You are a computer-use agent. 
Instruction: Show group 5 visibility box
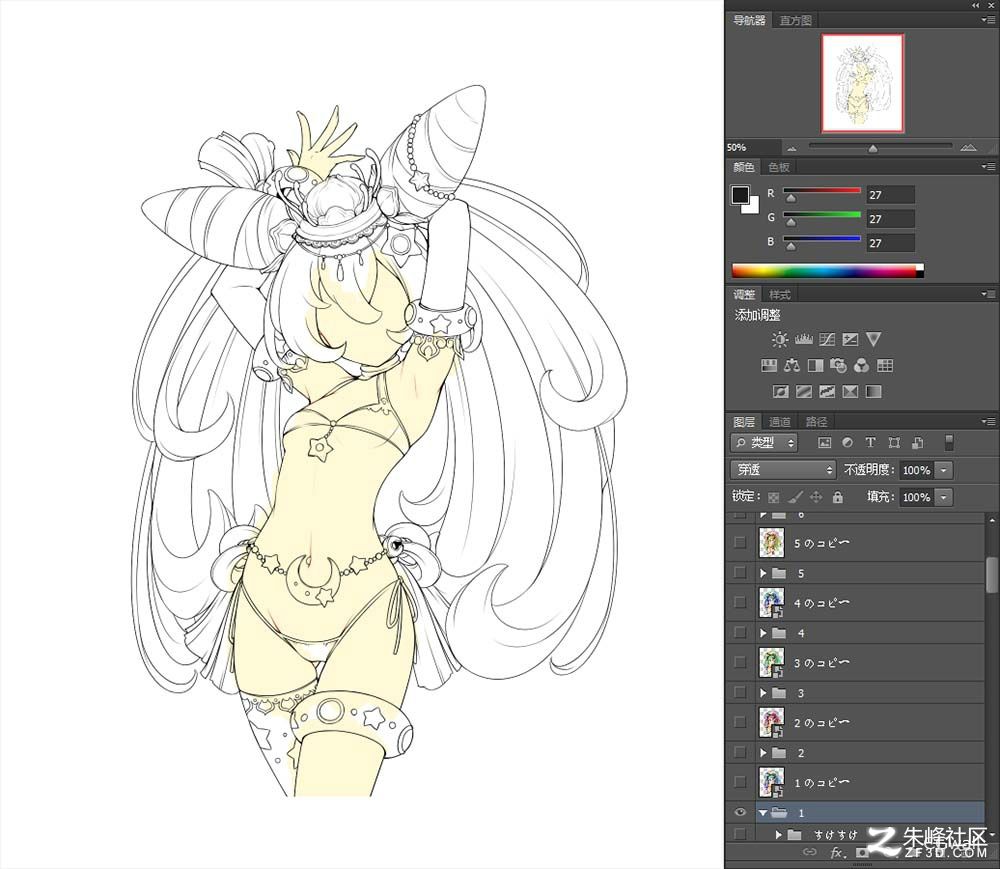coord(740,573)
